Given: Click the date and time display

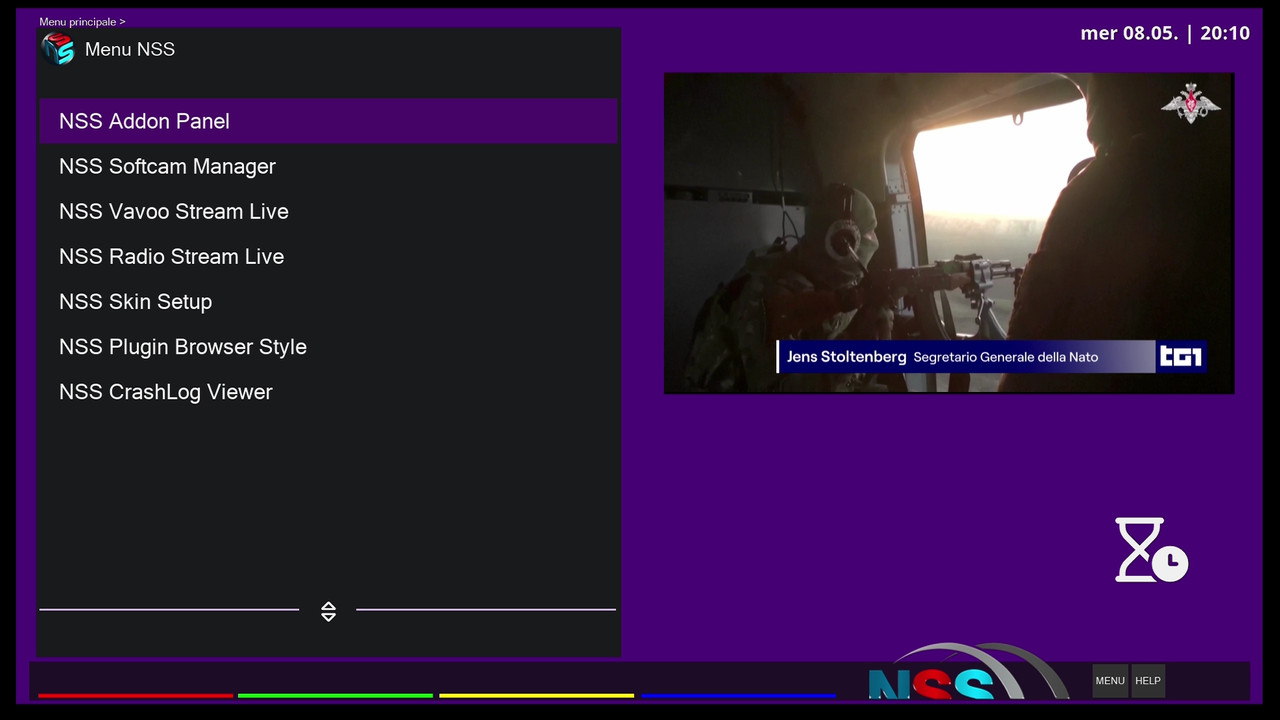Looking at the screenshot, I should [x=1165, y=33].
